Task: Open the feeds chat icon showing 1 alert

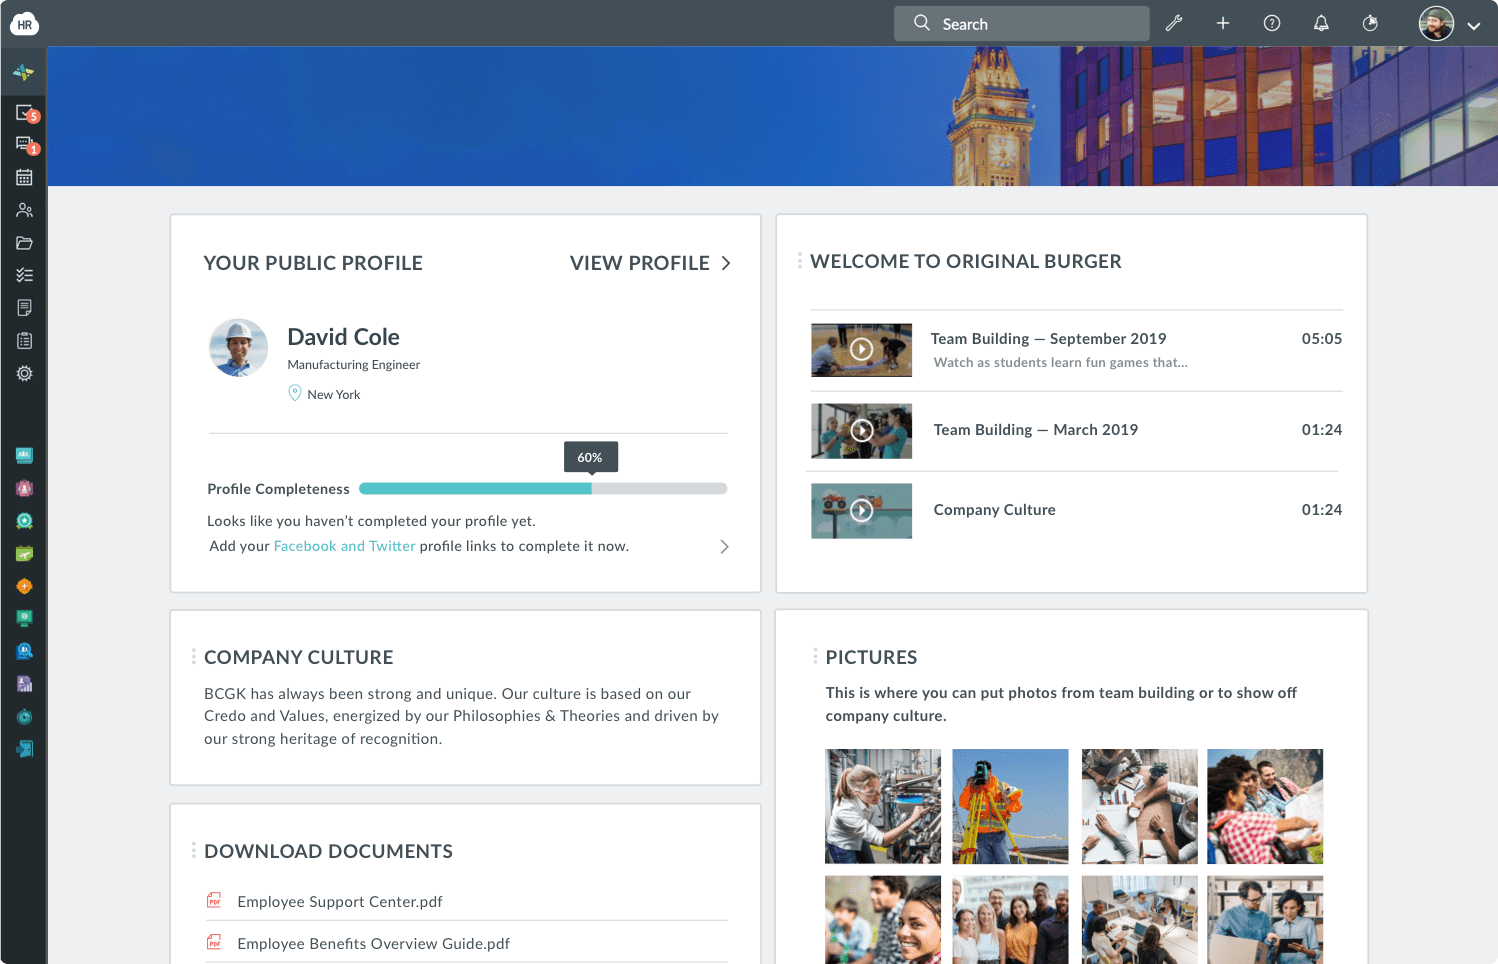Action: [24, 144]
